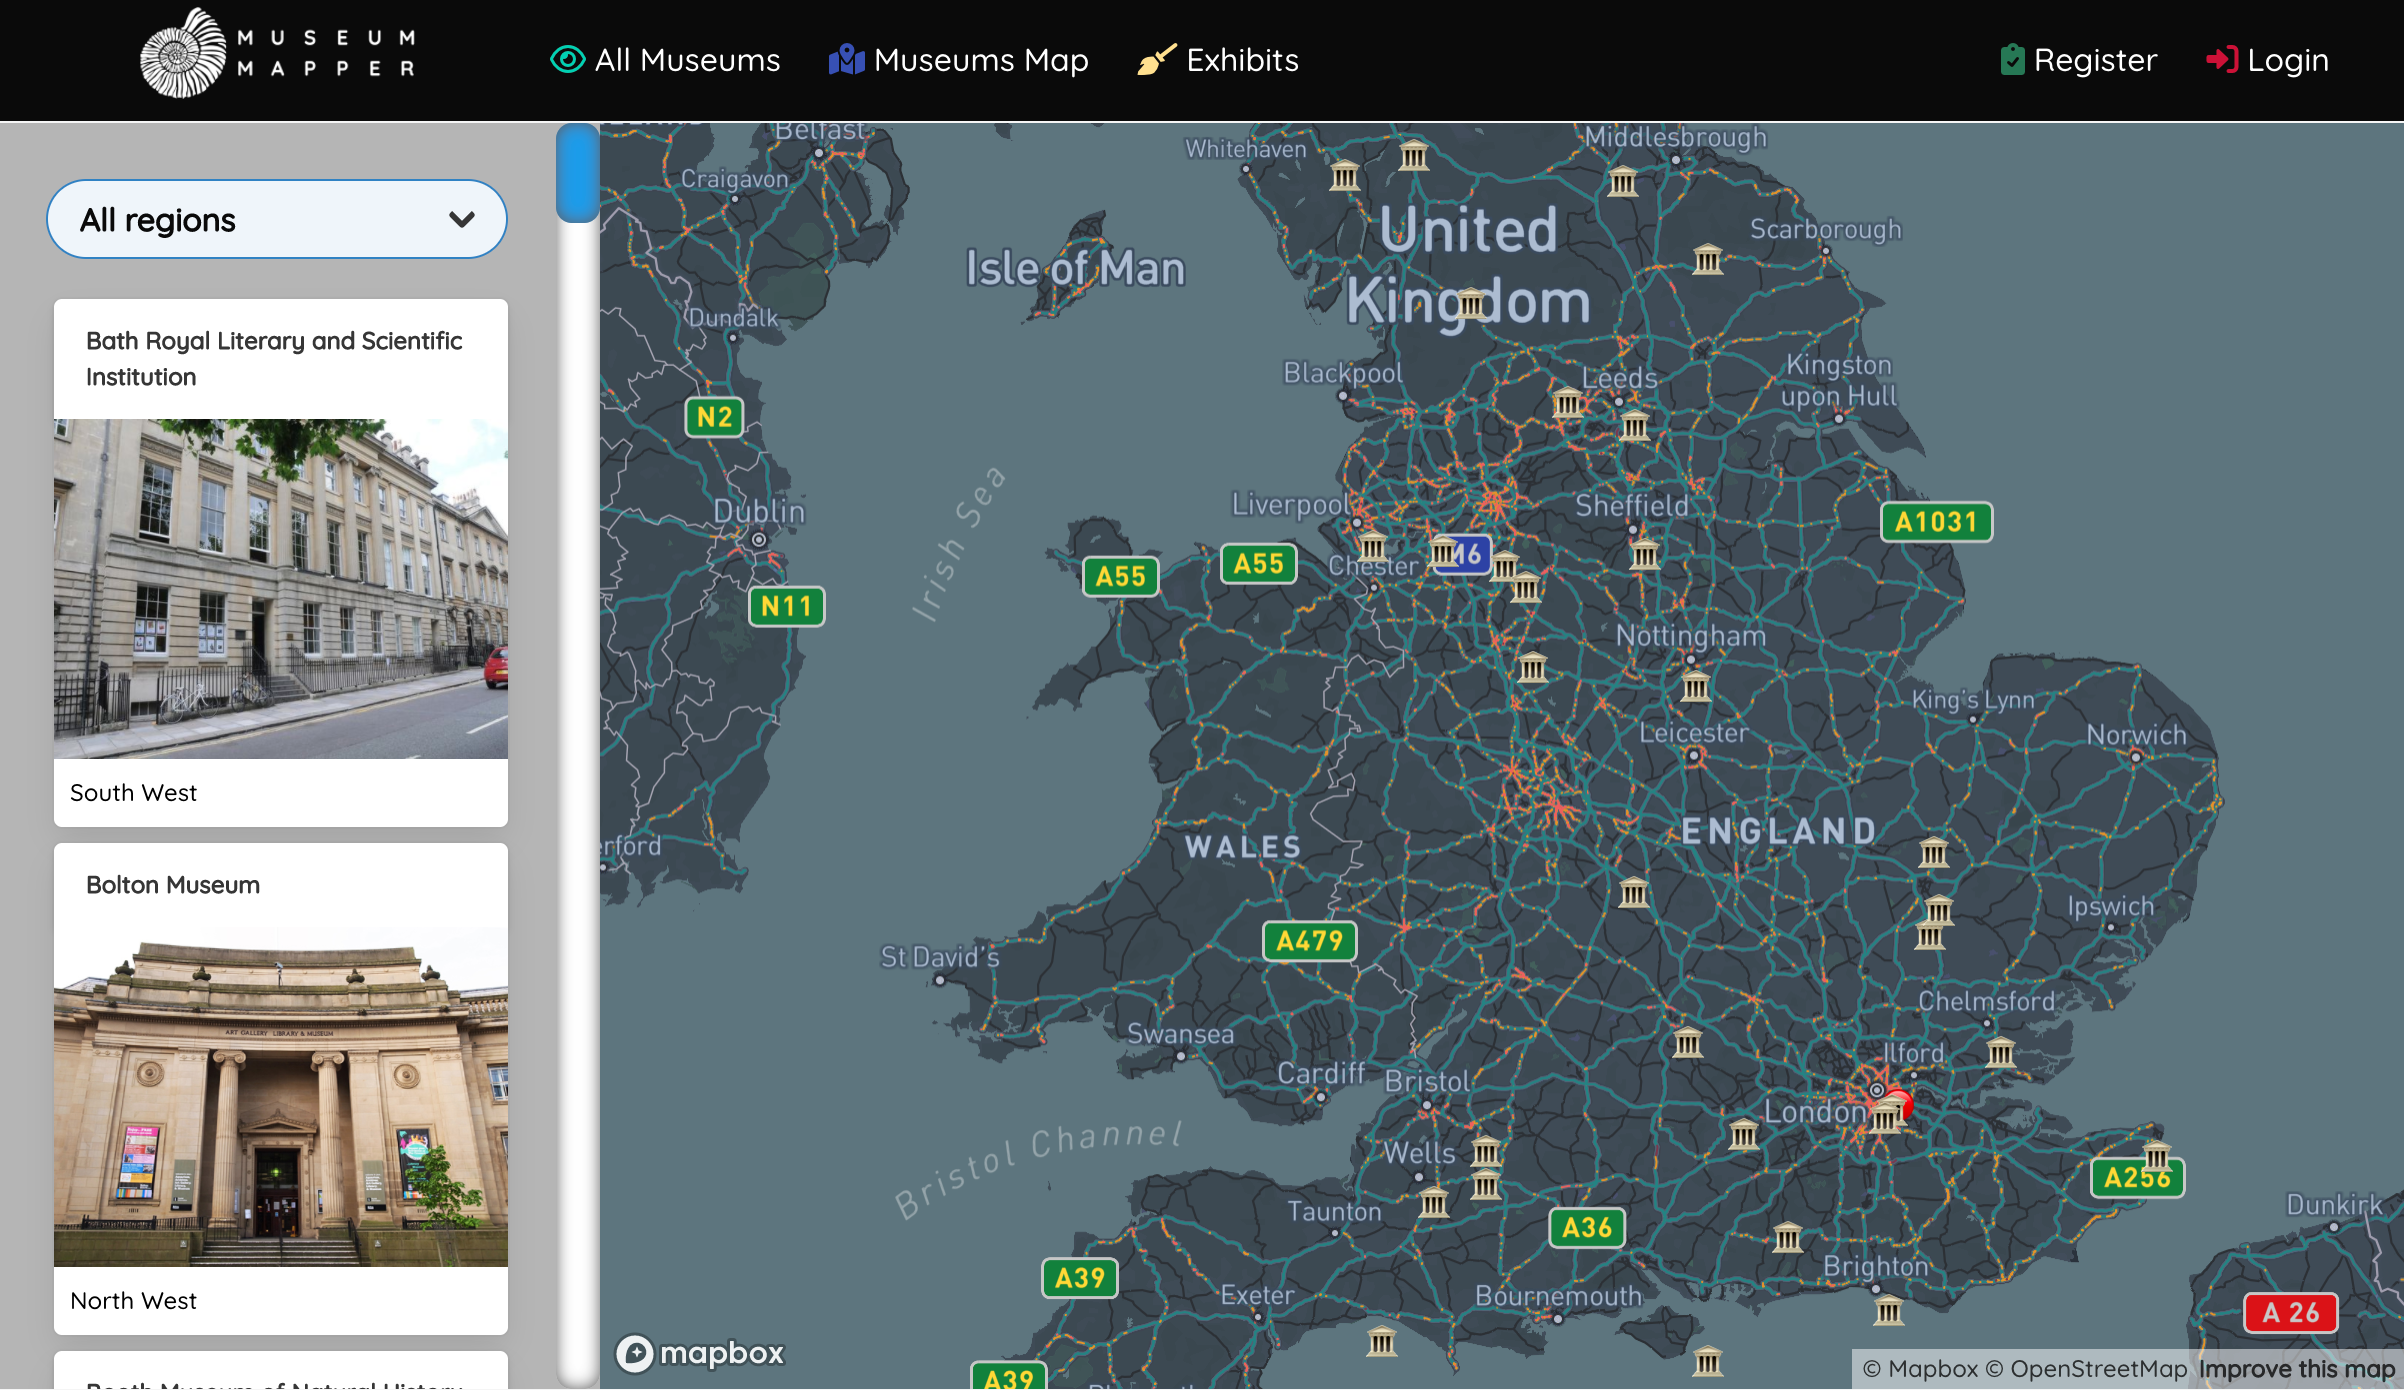The height and width of the screenshot is (1390, 2404).
Task: Click the North West region label
Action: pyautogui.click(x=133, y=1301)
